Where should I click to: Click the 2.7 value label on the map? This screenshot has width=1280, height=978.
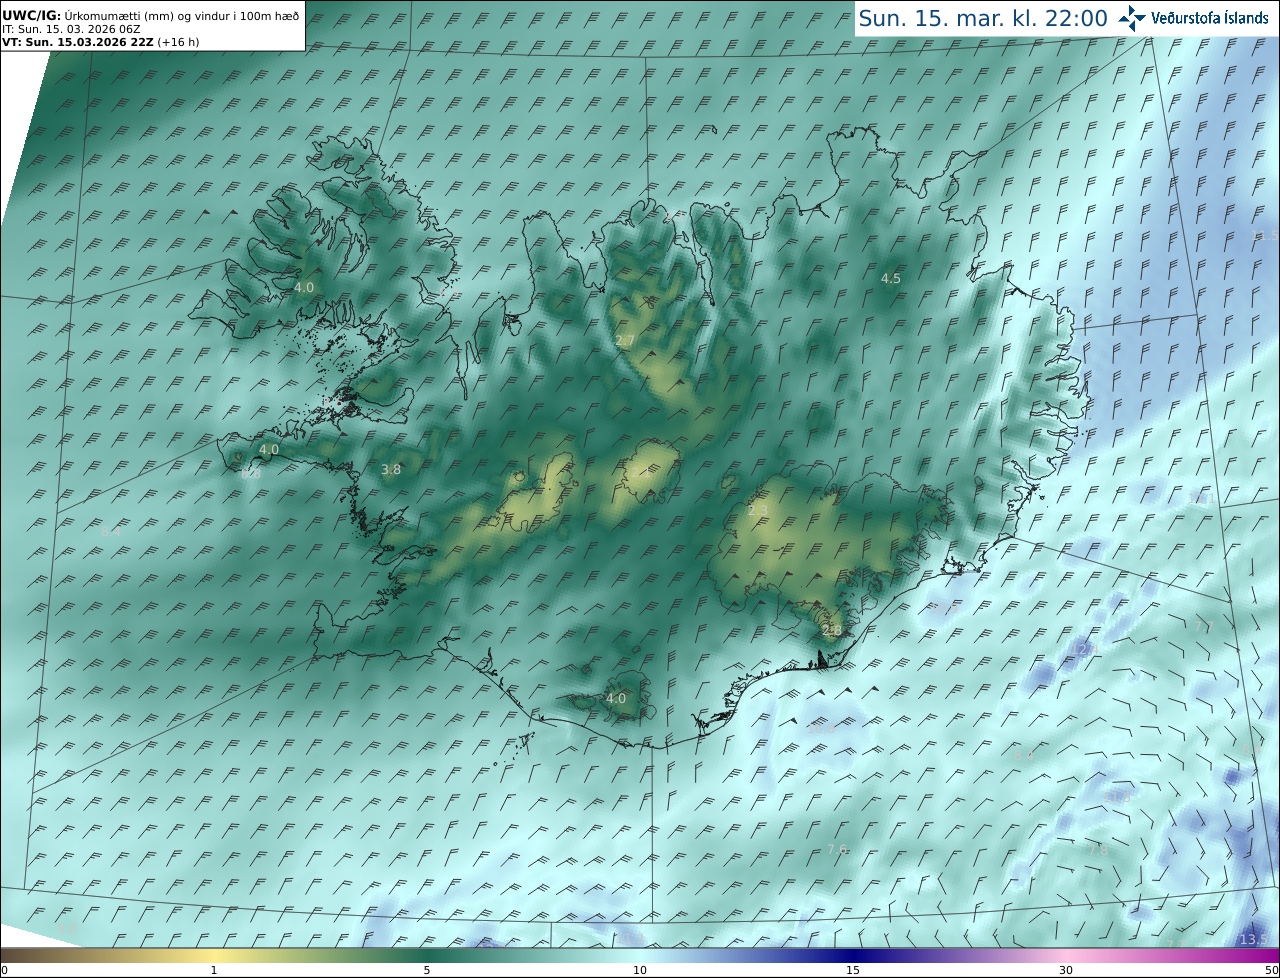coord(625,341)
